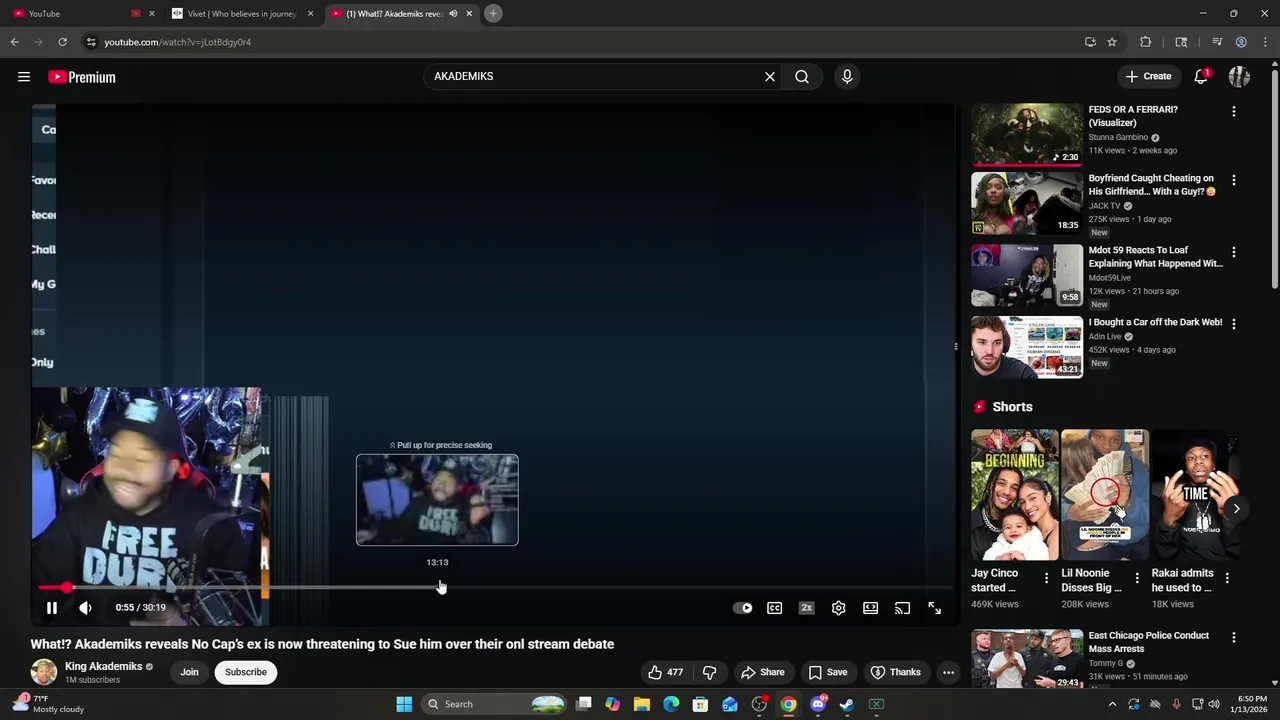Open options for Boyfriend Caught Cheating video

pos(1234,181)
